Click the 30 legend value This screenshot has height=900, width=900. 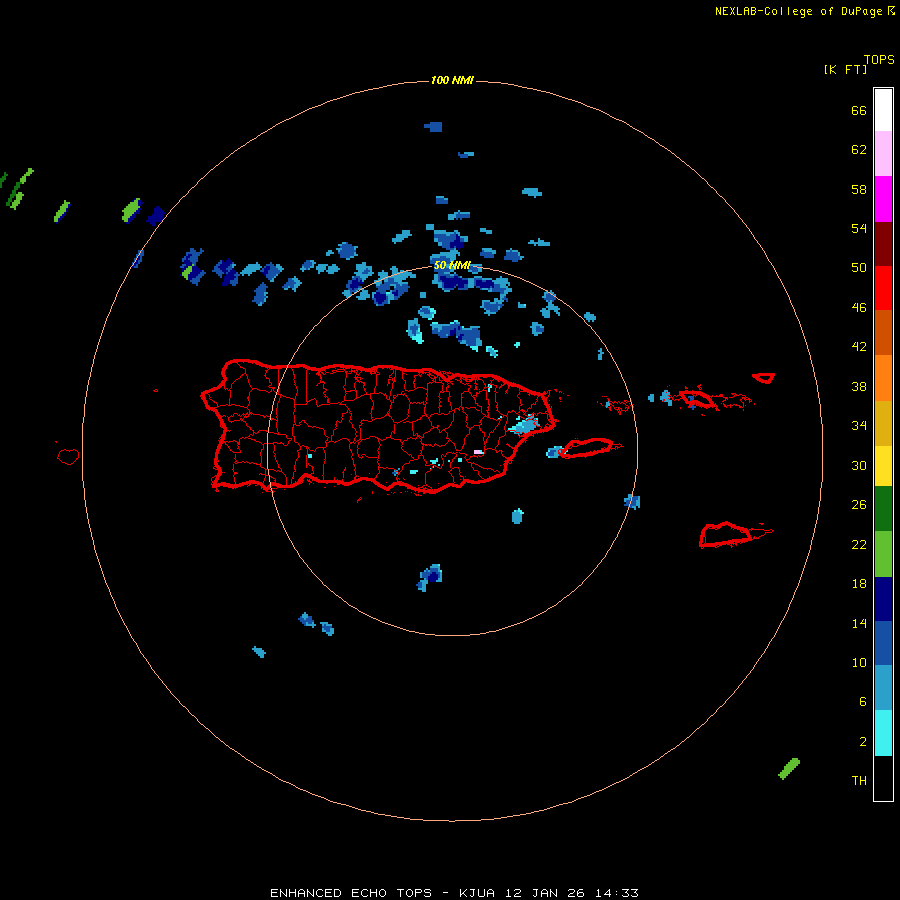point(859,465)
